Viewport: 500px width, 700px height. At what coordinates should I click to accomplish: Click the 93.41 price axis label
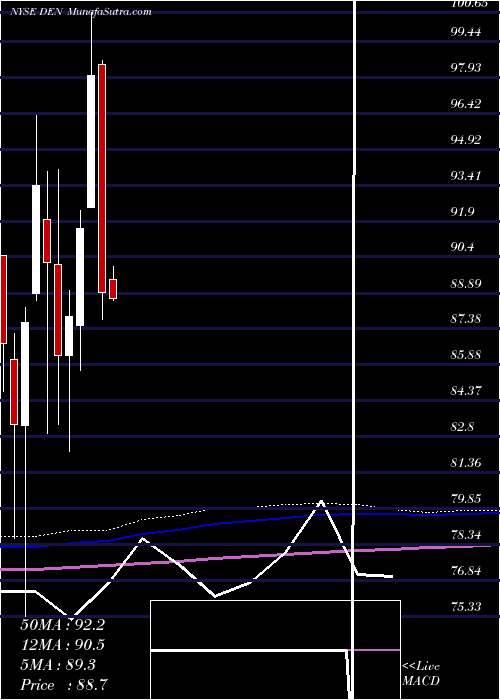click(x=467, y=175)
